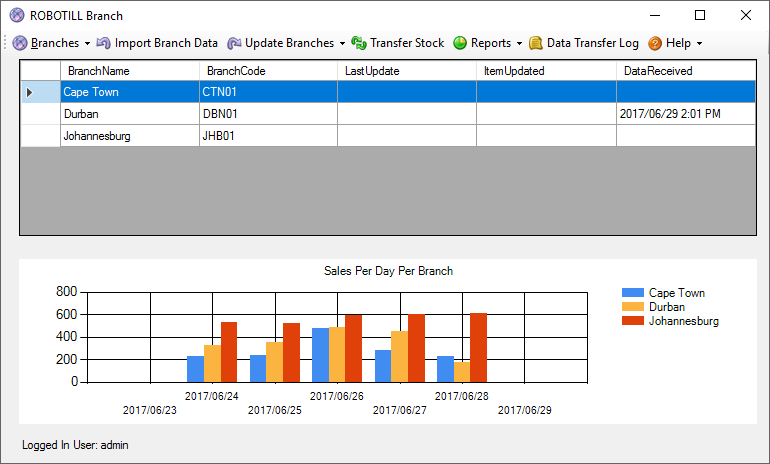Click the red Johannesburg legend swatch

pos(632,321)
